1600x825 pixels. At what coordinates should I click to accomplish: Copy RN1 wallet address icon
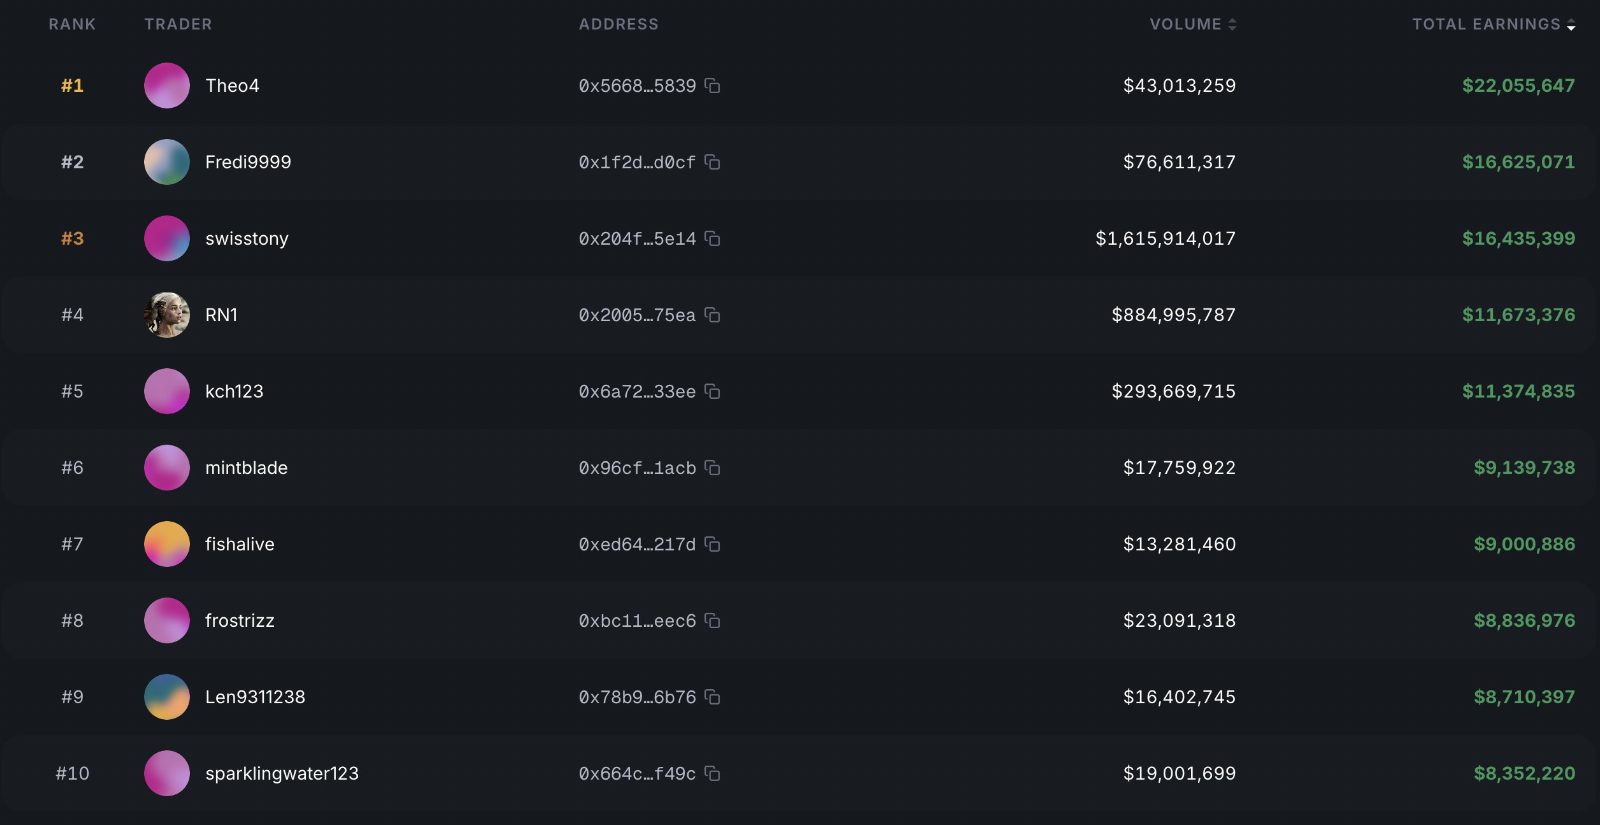point(712,315)
